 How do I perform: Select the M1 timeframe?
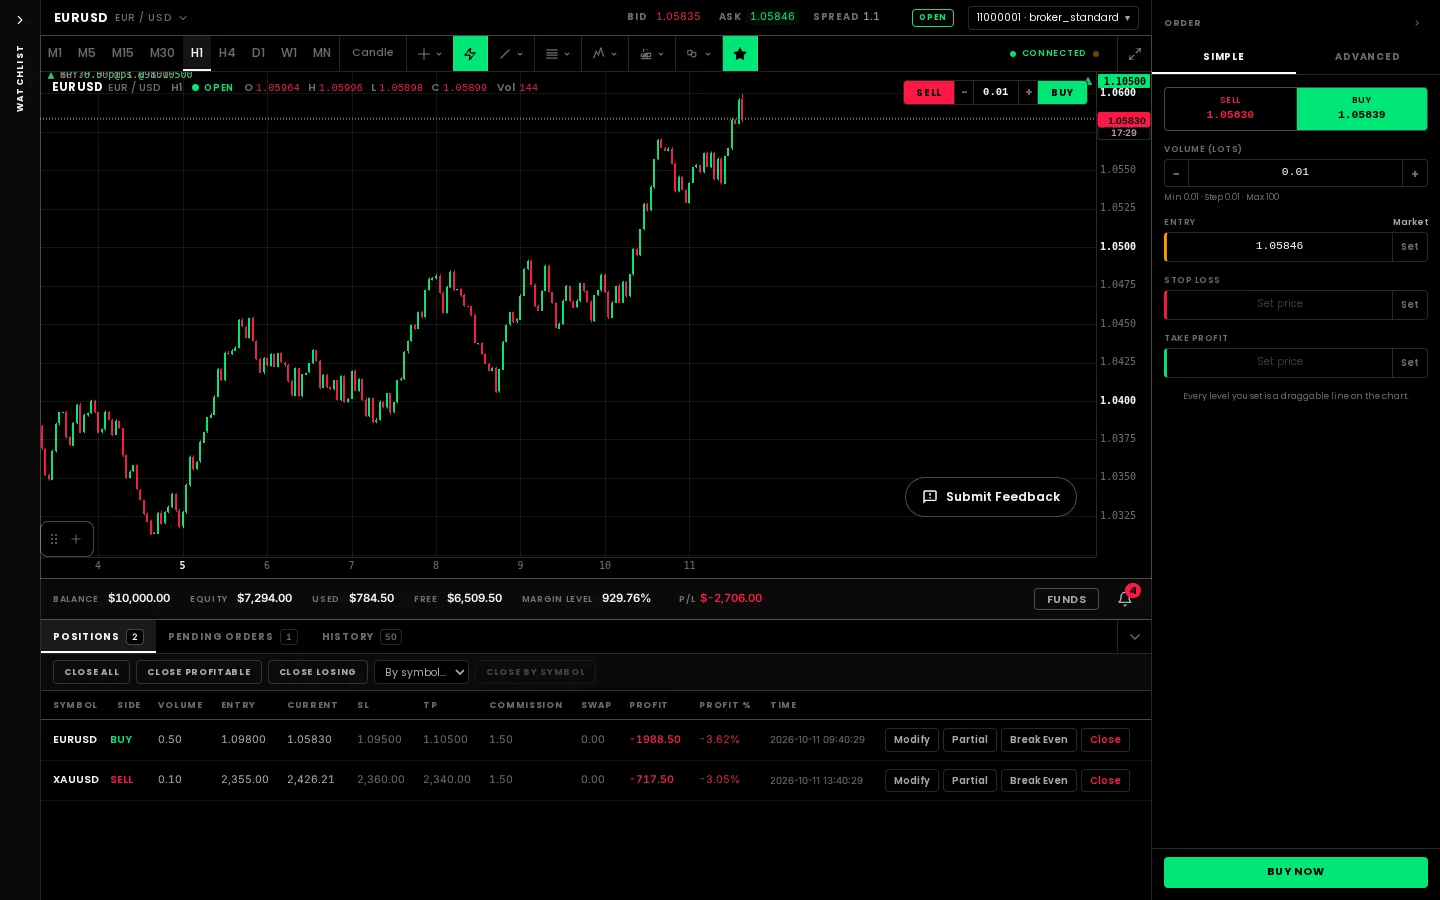click(55, 53)
